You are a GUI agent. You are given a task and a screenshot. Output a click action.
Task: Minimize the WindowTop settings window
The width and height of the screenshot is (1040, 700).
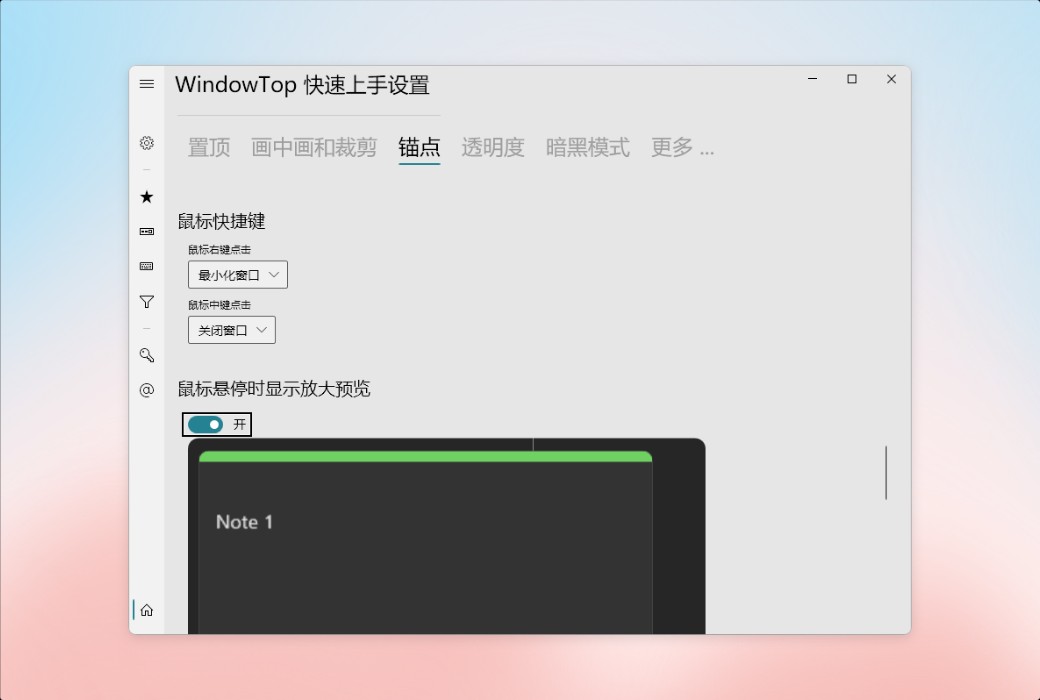812,79
